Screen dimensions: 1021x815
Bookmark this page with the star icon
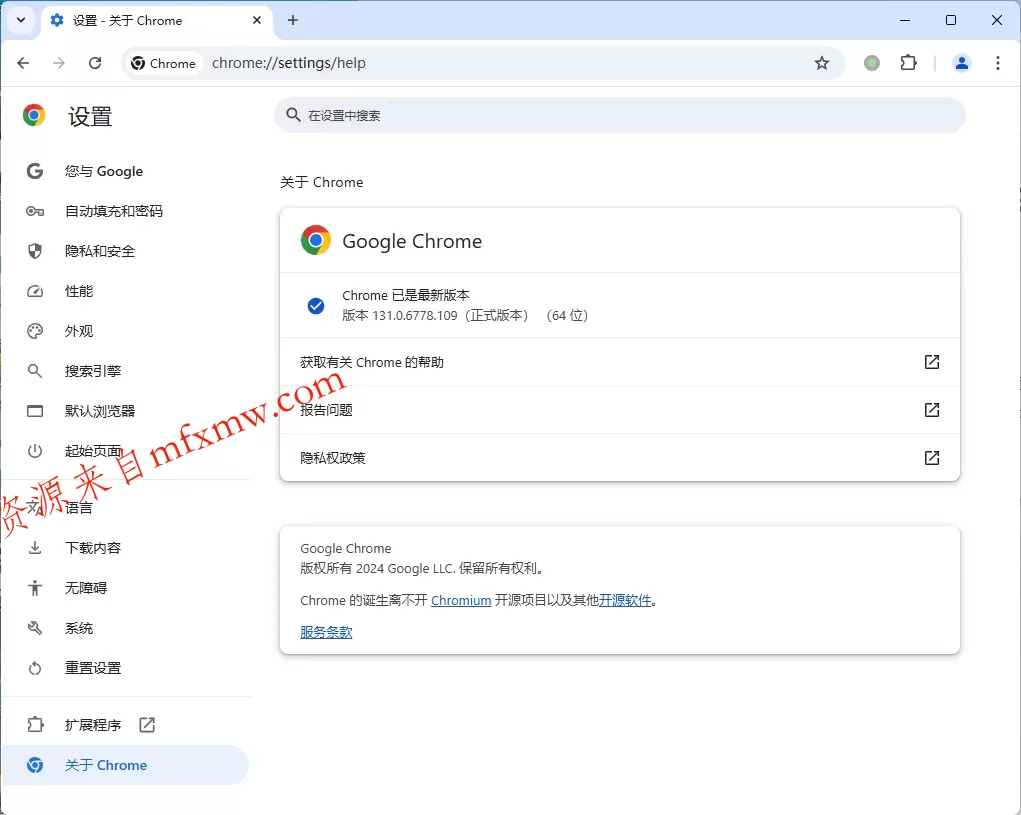(x=822, y=63)
